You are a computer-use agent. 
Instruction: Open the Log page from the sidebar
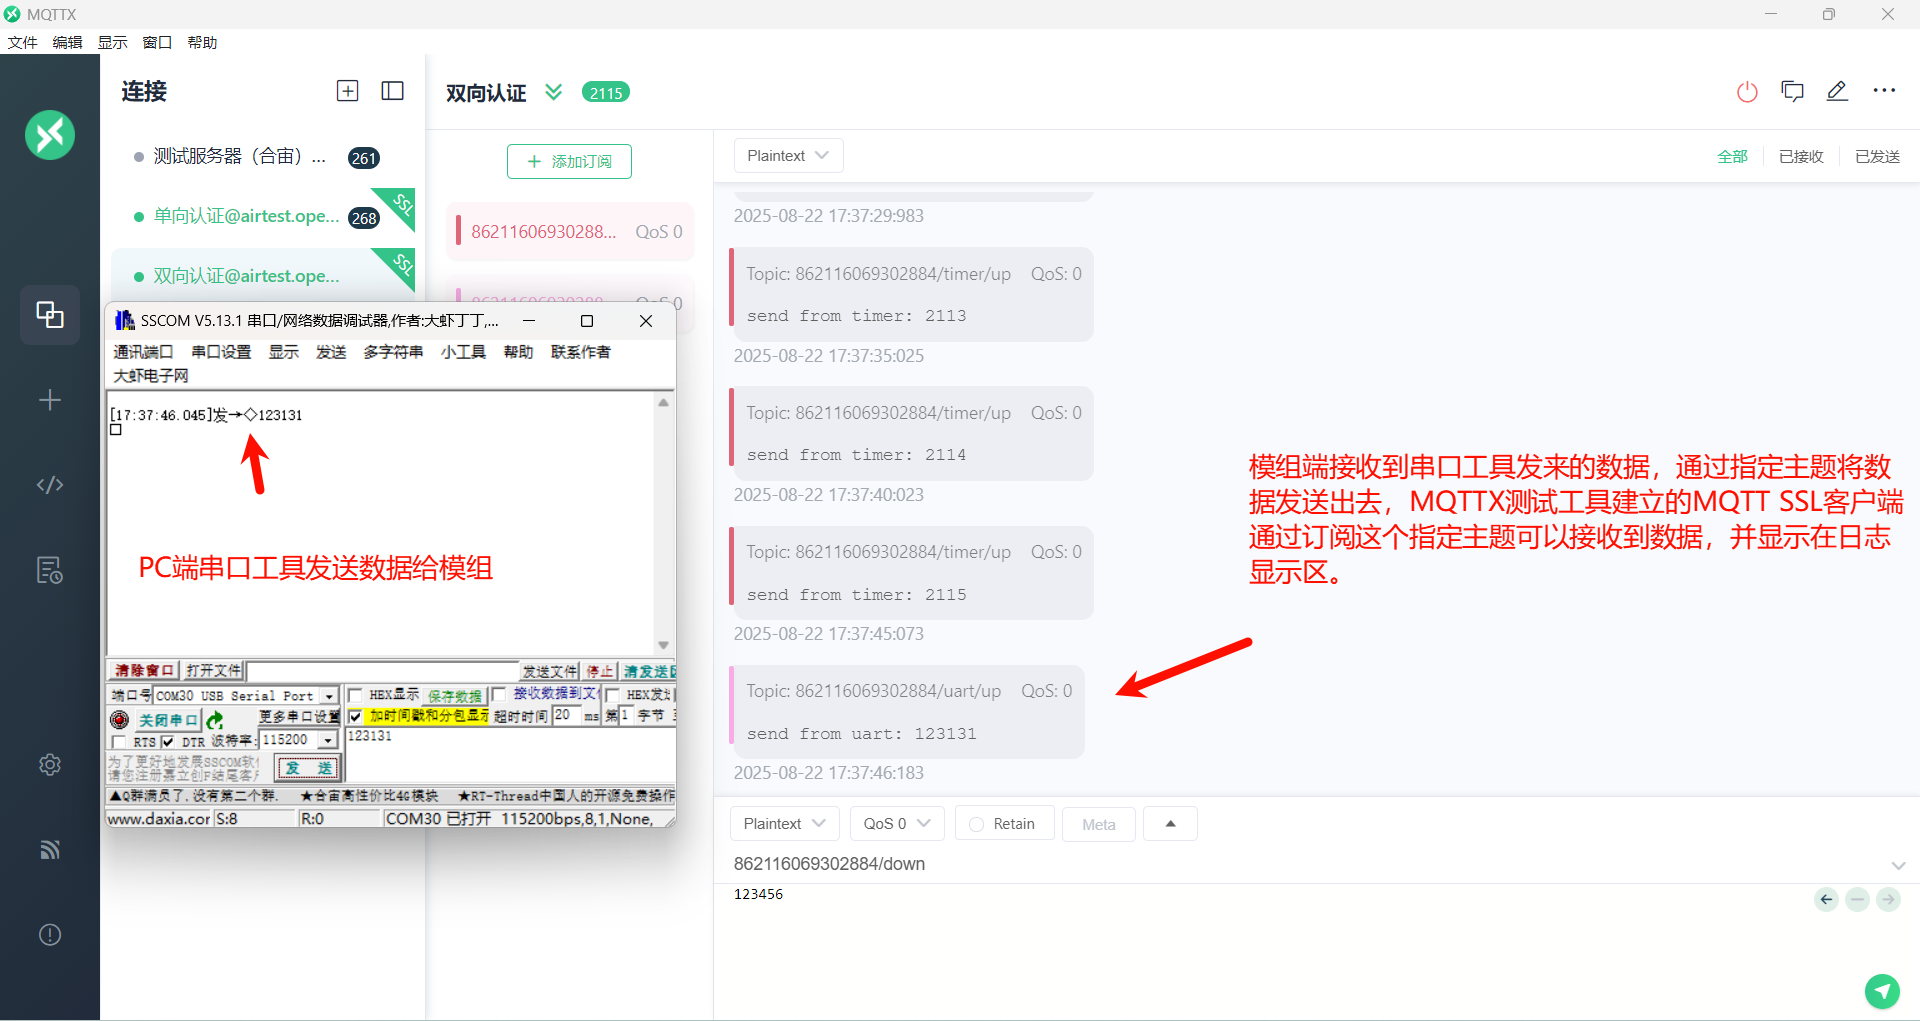(50, 570)
